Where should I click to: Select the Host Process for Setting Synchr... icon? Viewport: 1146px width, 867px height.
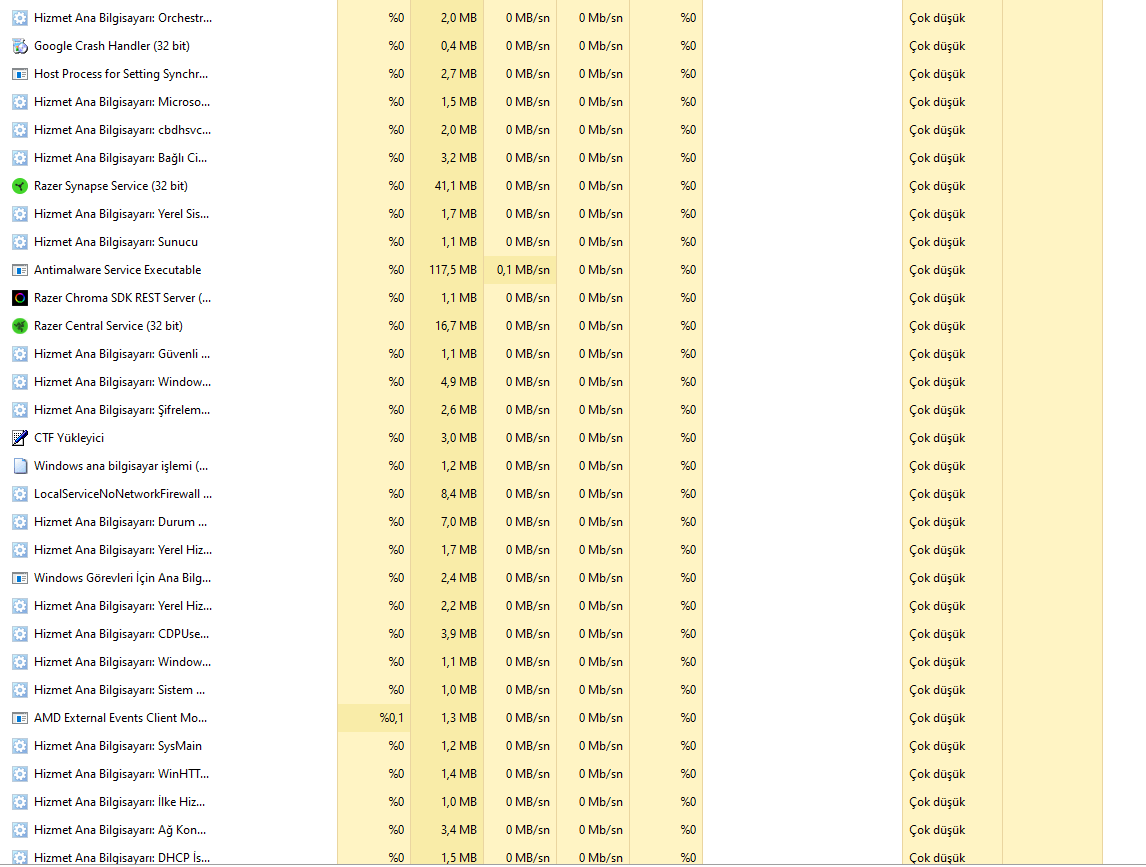pyautogui.click(x=20, y=74)
